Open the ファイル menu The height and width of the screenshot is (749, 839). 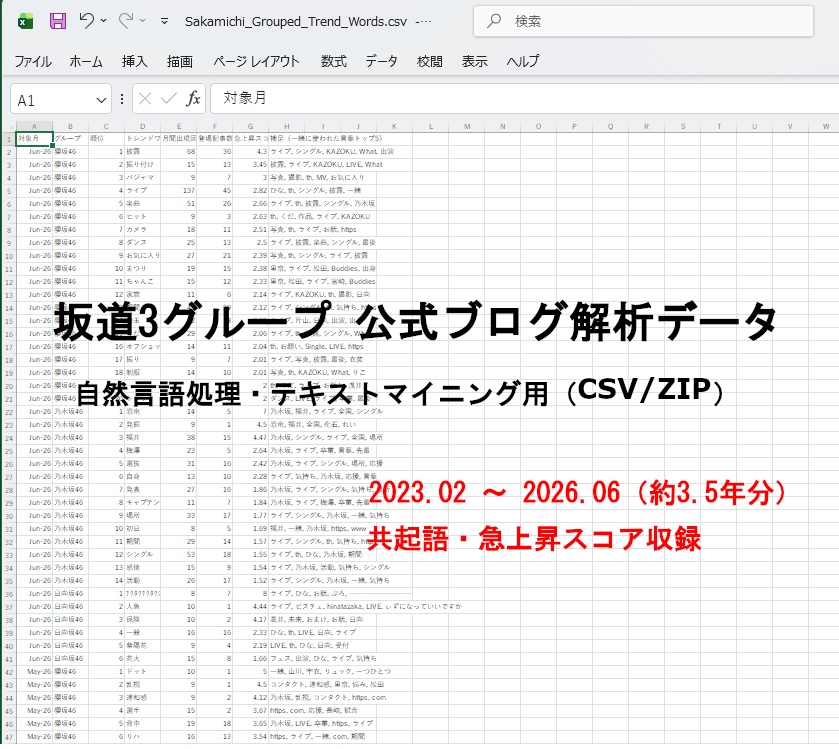tap(33, 62)
